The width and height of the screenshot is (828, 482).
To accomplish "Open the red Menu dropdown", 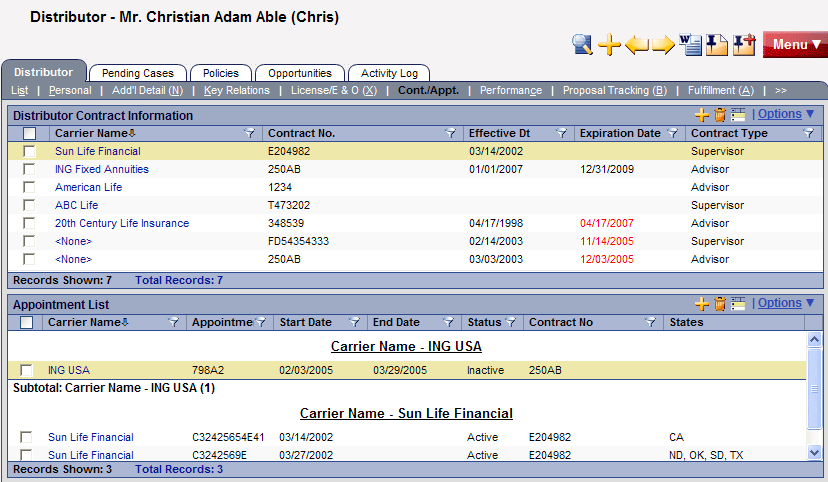I will click(795, 45).
